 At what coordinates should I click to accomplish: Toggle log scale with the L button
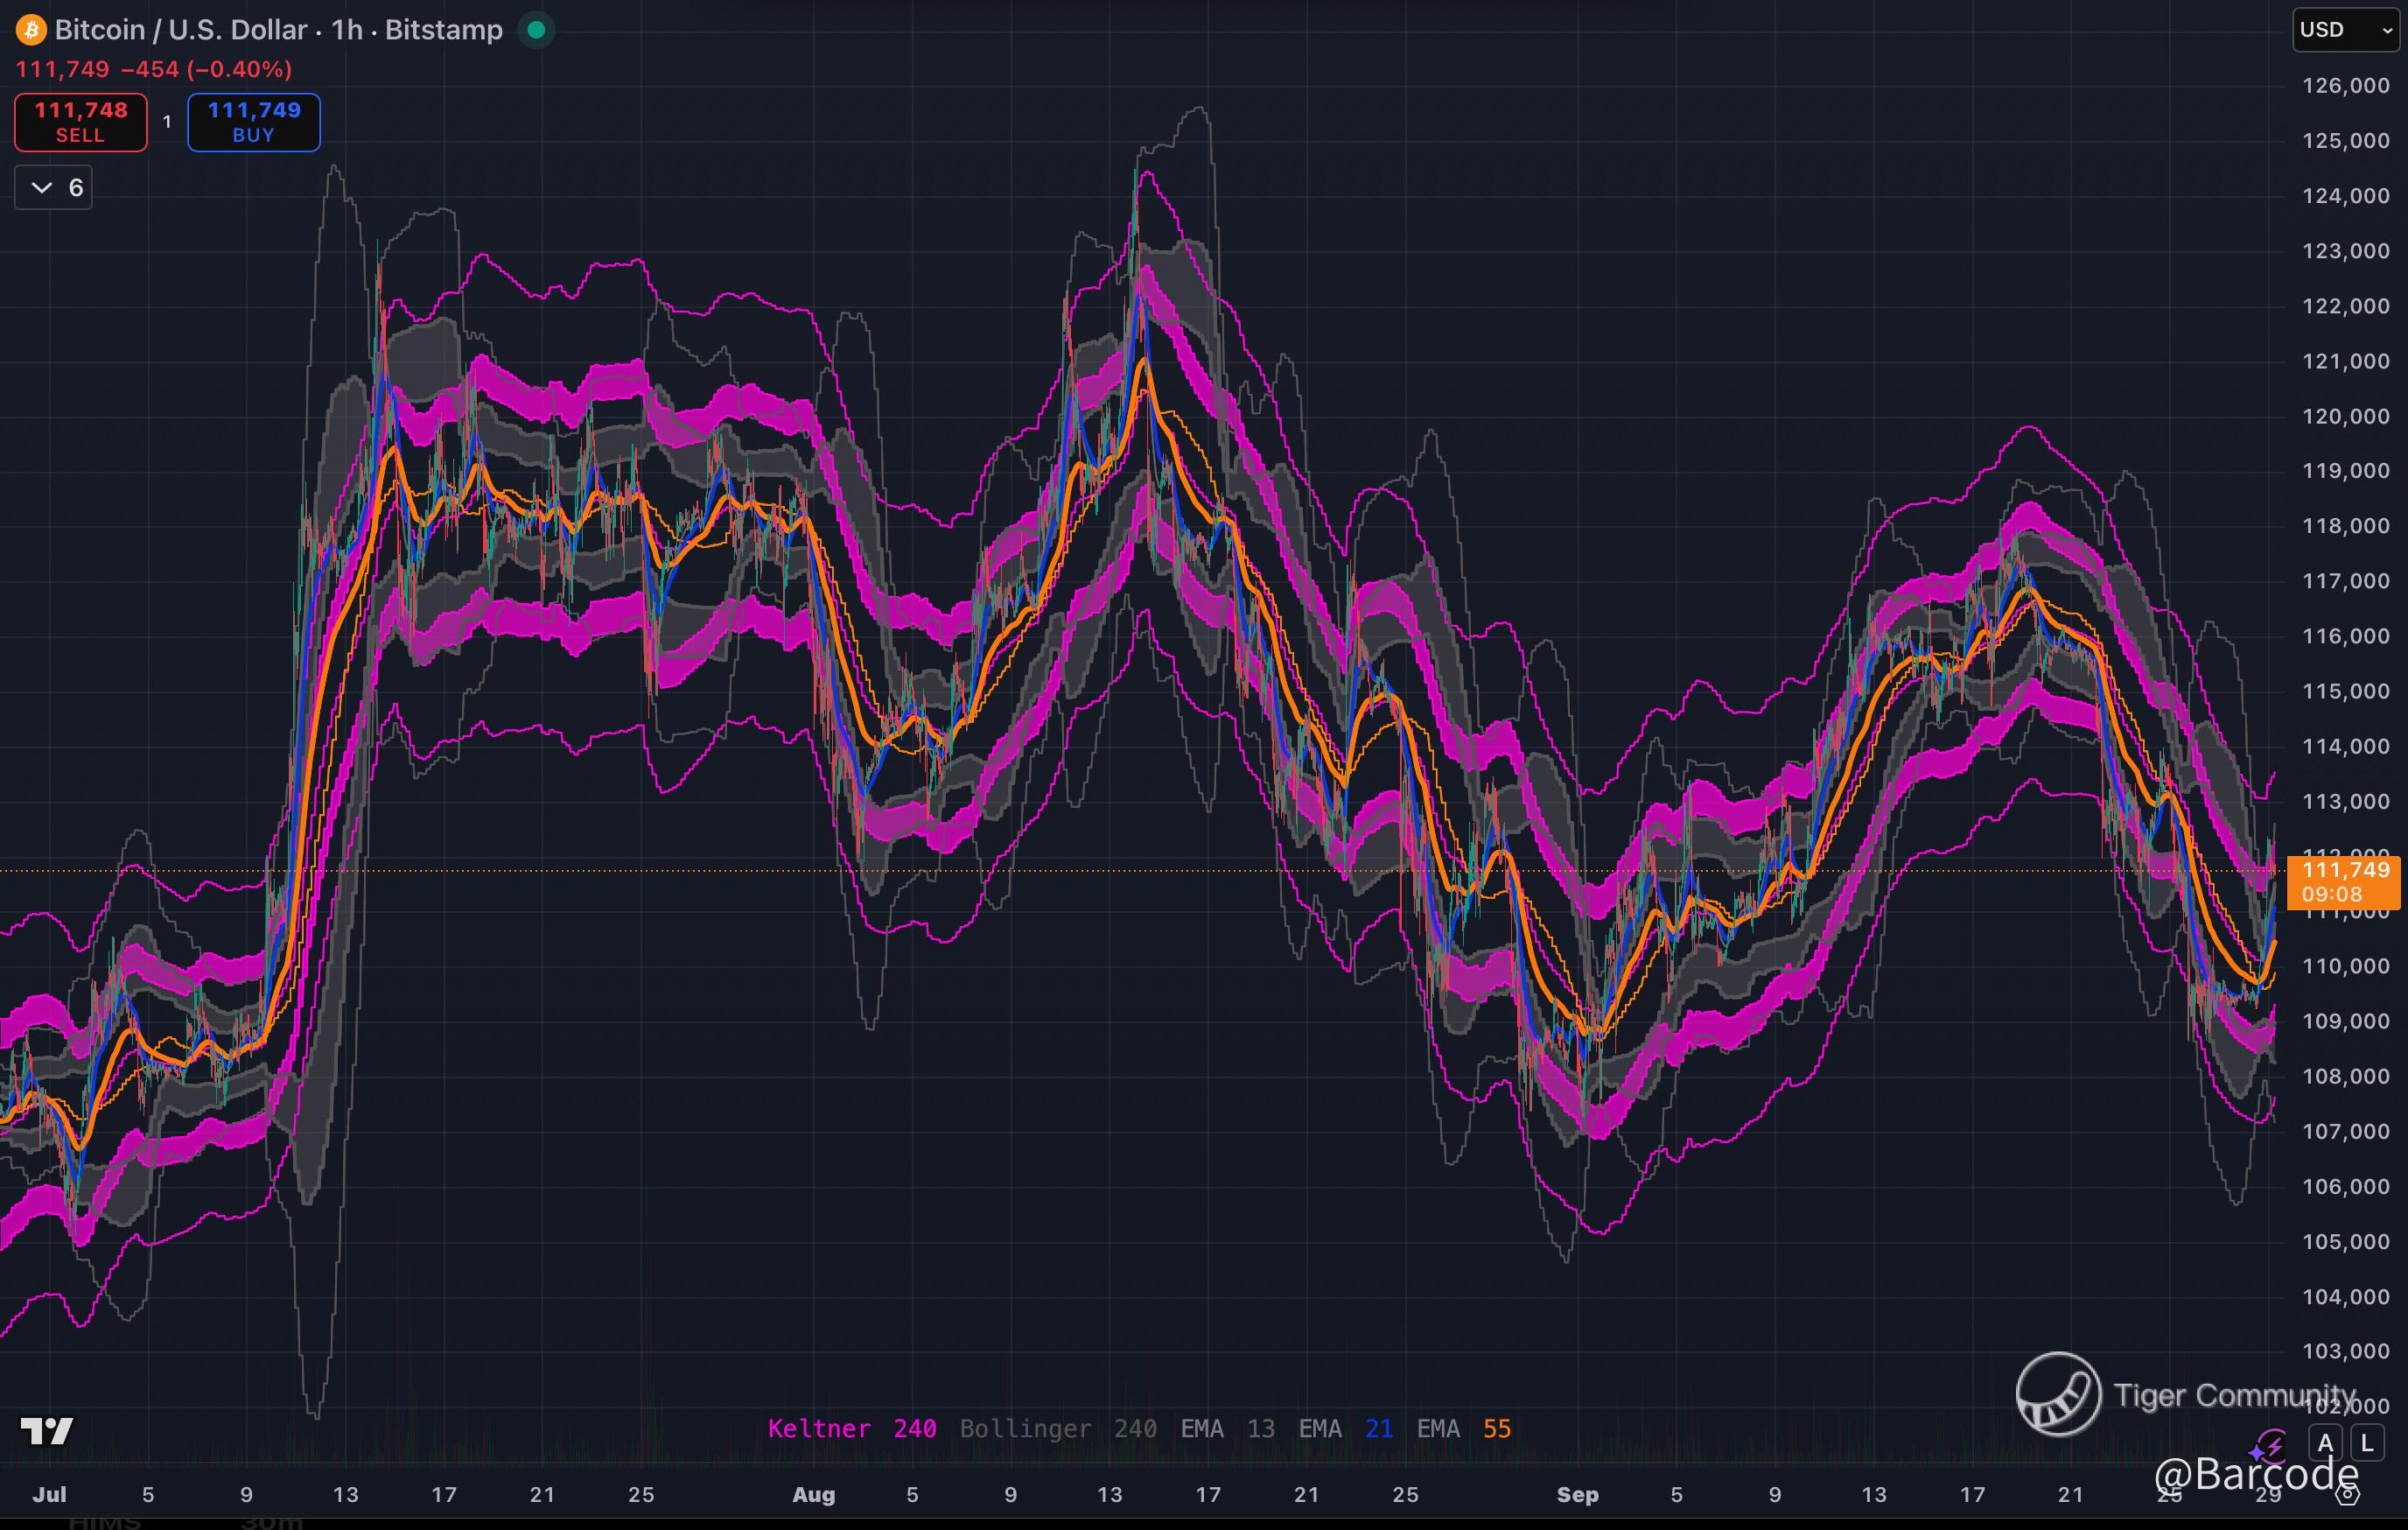pyautogui.click(x=2367, y=1443)
